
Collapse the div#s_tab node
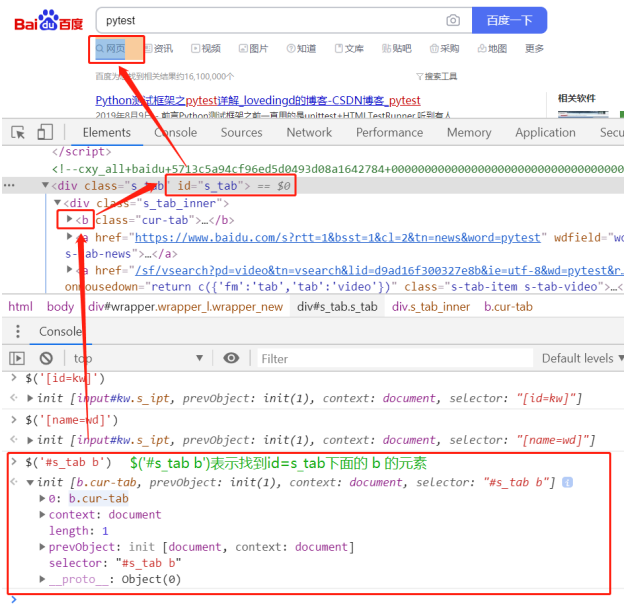(45, 185)
